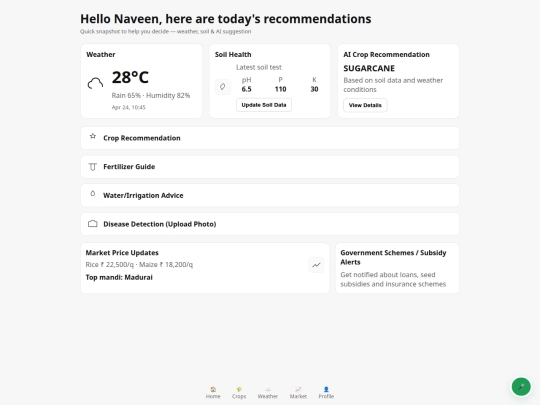The width and height of the screenshot is (540, 405).
Task: Click the AI Crop Recommendation card title
Action: (x=386, y=54)
